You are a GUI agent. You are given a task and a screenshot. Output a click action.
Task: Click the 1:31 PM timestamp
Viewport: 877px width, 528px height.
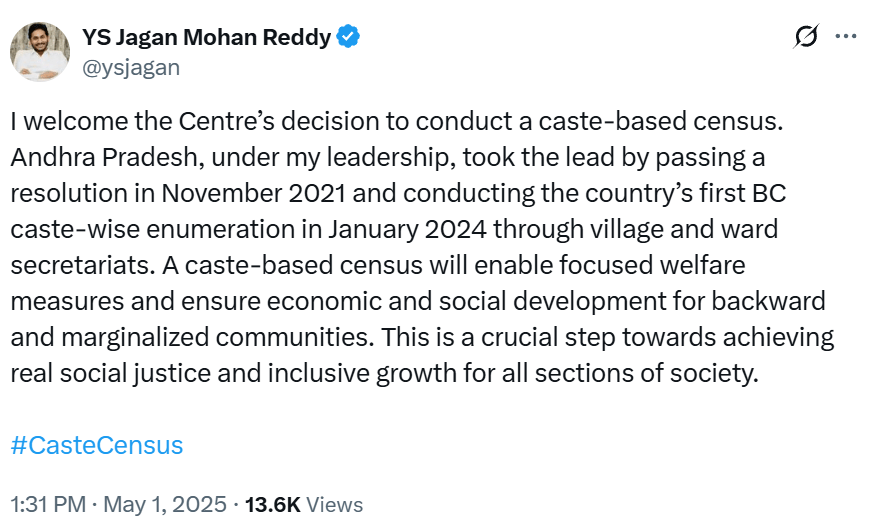point(48,505)
